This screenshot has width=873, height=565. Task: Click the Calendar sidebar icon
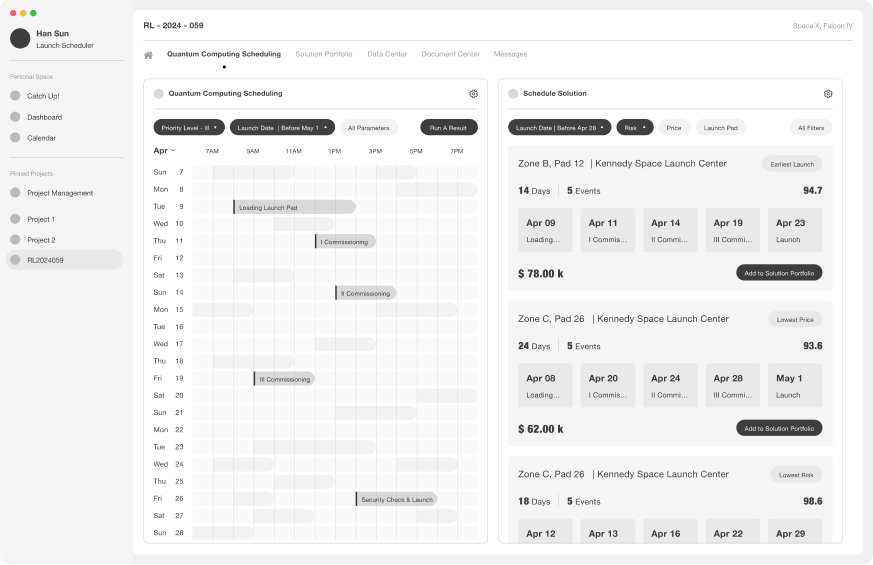(15, 138)
